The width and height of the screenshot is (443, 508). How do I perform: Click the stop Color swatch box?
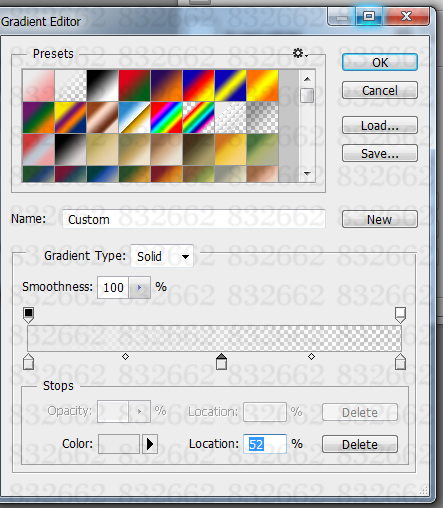pos(119,444)
